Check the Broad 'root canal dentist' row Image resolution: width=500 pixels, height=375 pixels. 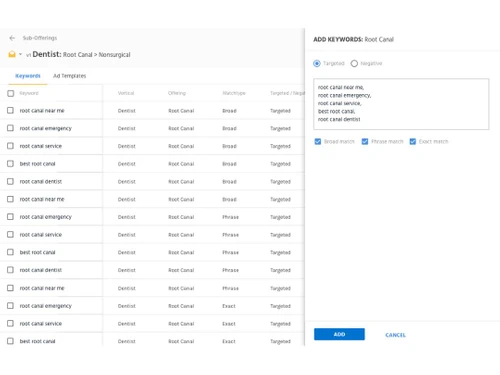tap(11, 181)
